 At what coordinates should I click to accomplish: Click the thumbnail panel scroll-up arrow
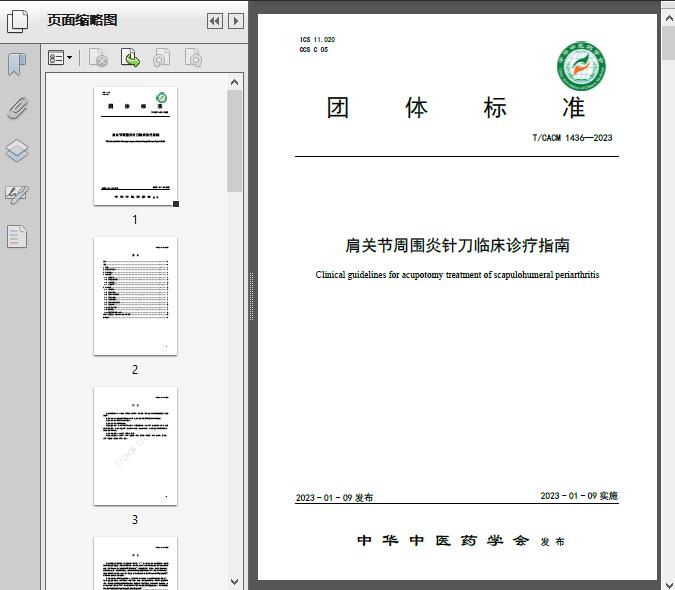pyautogui.click(x=235, y=82)
